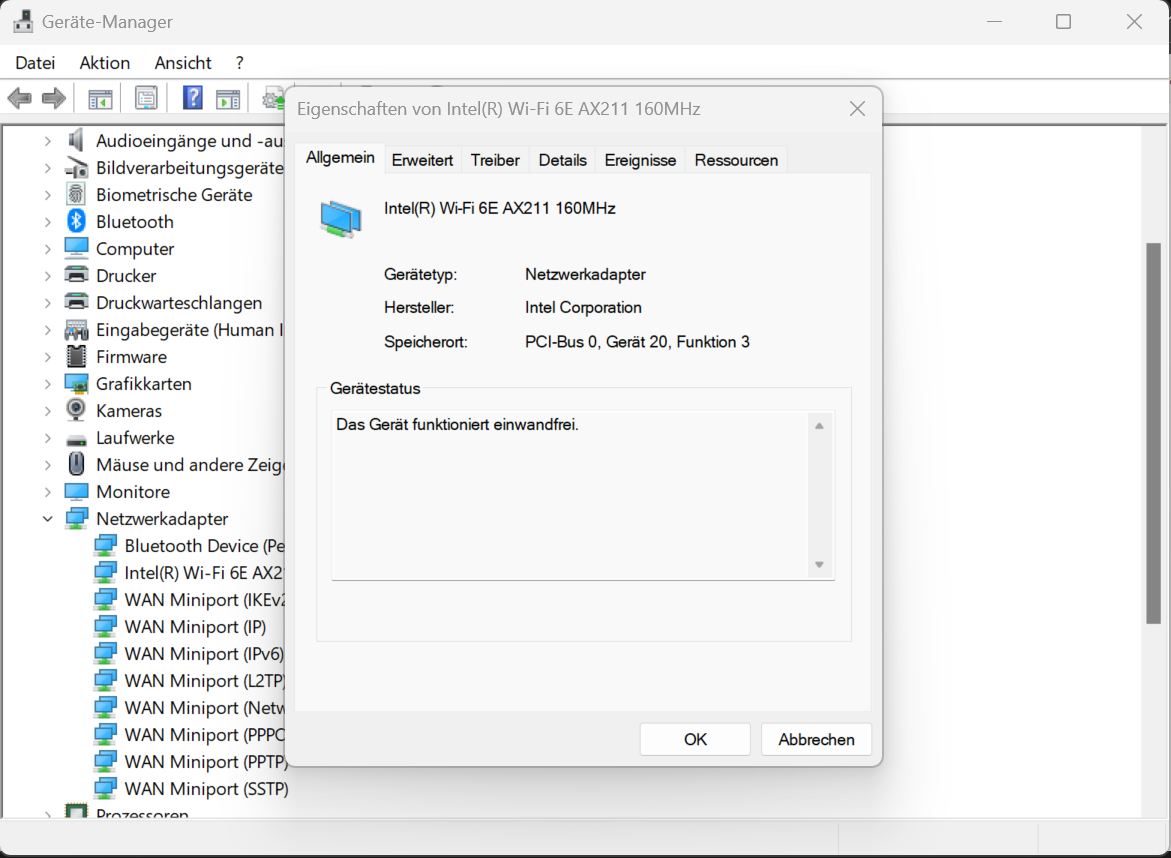Screen dimensions: 1171x858
Task: Expand the Audioeingänge und -ausgänge node
Action: pos(48,140)
